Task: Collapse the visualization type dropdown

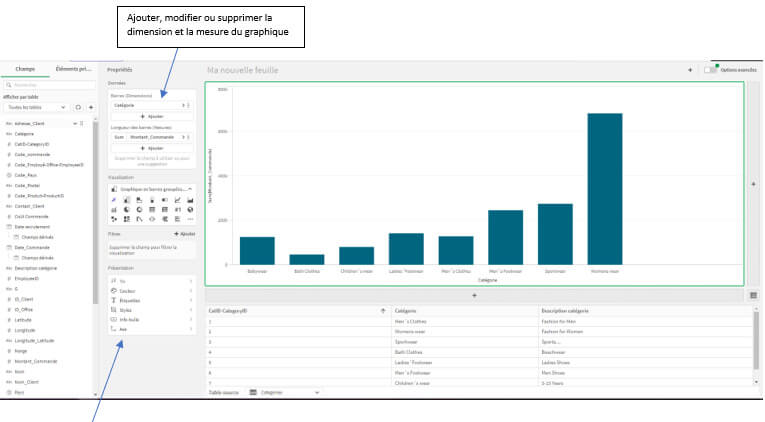Action: pos(190,189)
